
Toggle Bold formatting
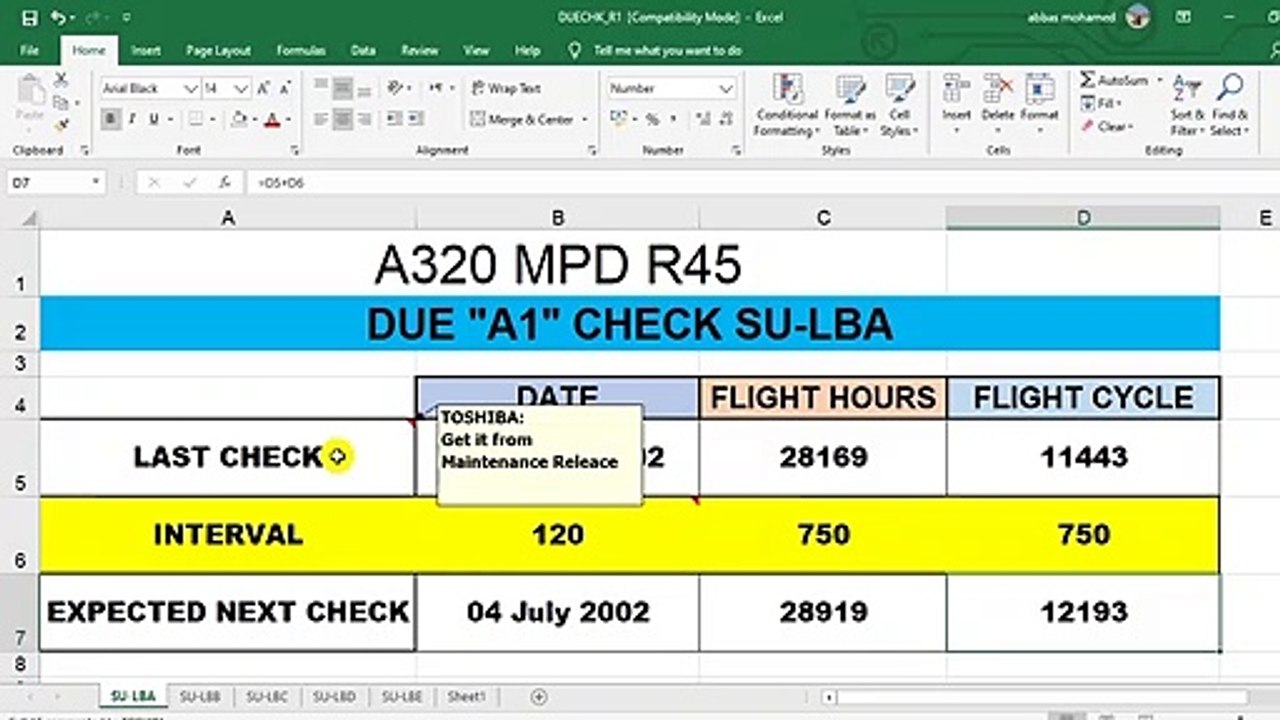[x=111, y=119]
